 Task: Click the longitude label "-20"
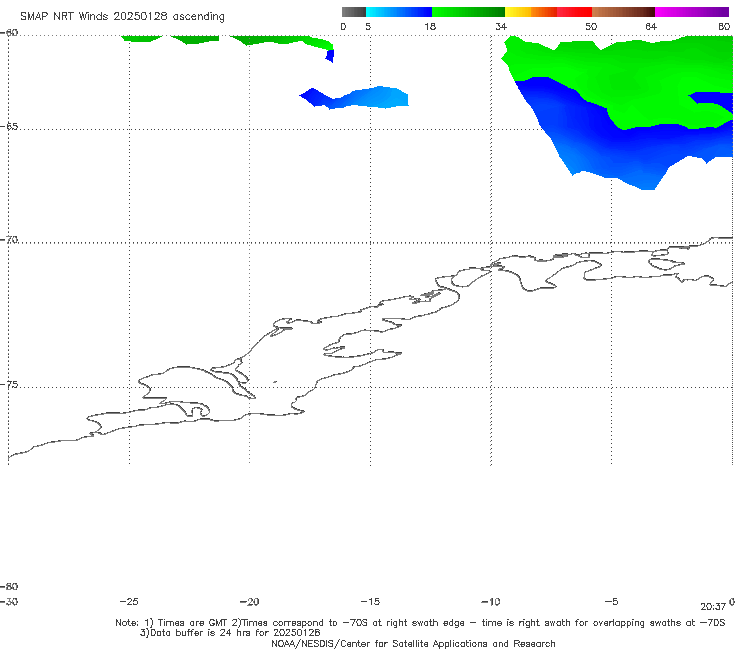point(249,602)
